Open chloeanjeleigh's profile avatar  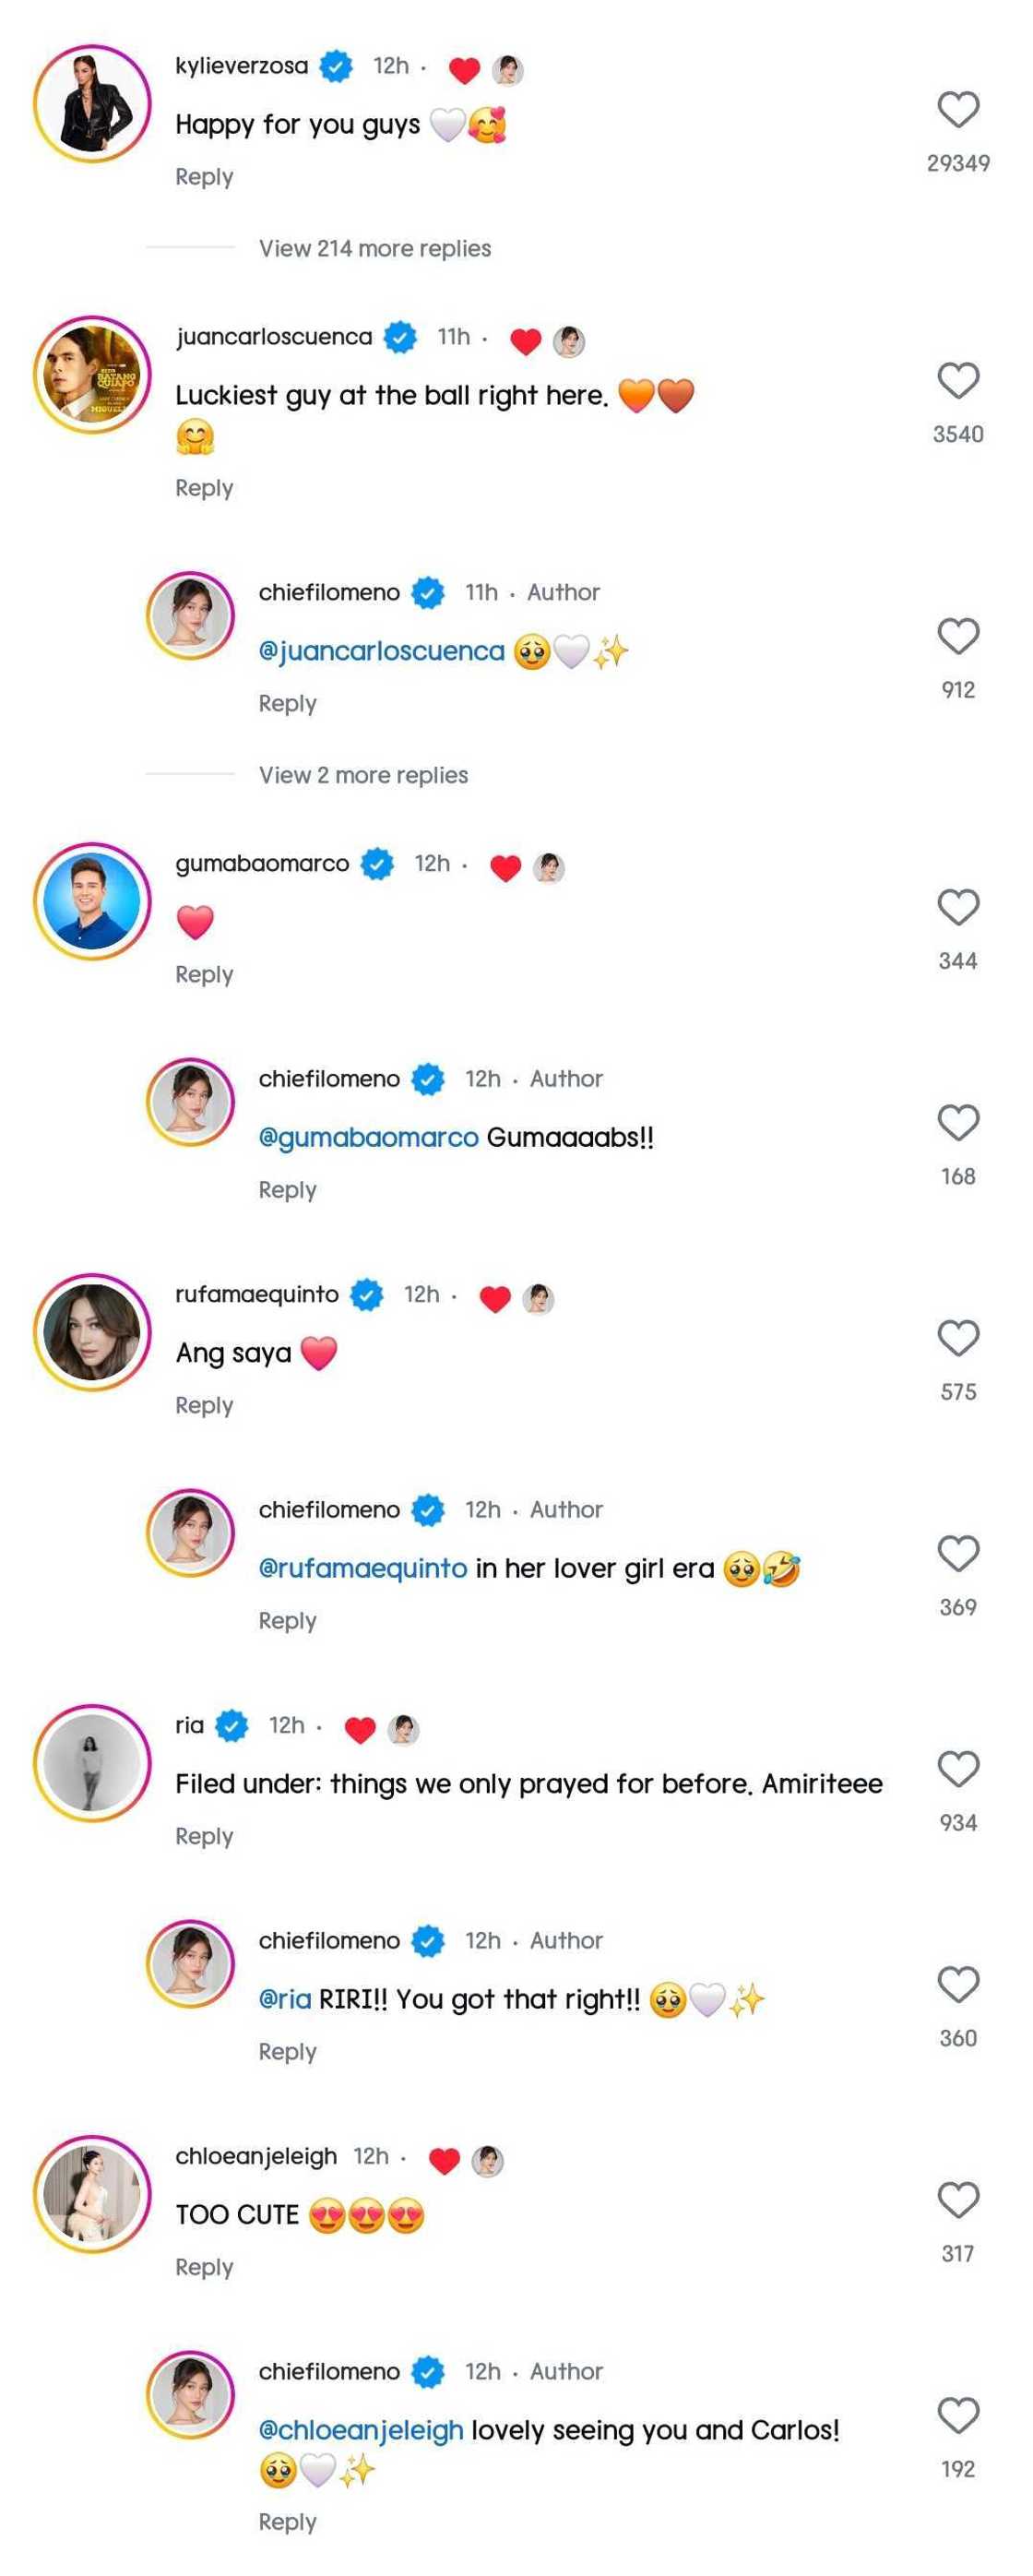(92, 2194)
